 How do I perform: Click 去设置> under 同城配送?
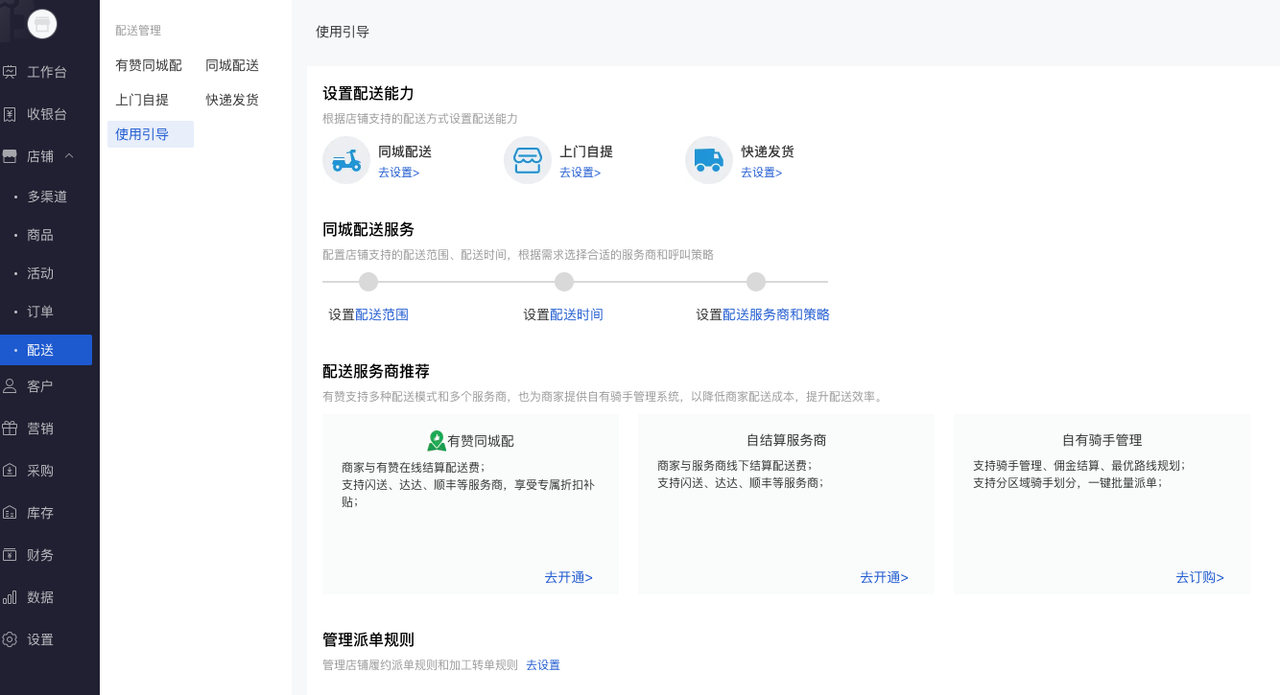pyautogui.click(x=399, y=172)
